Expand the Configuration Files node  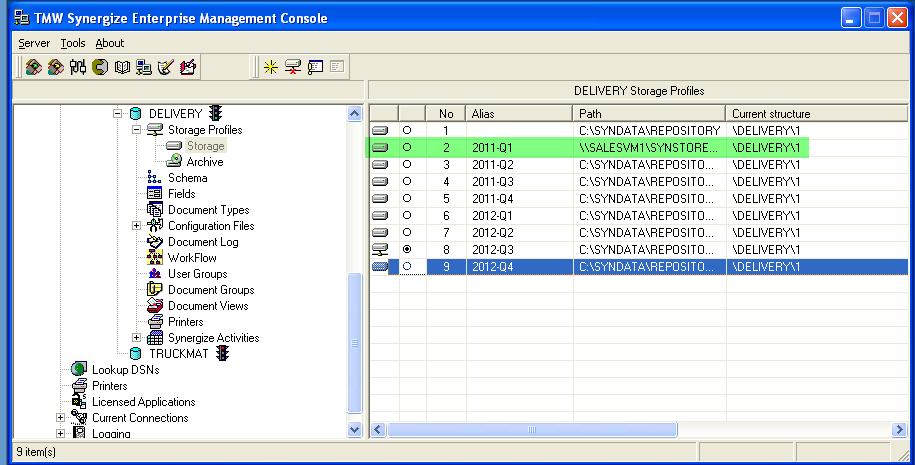tap(137, 226)
